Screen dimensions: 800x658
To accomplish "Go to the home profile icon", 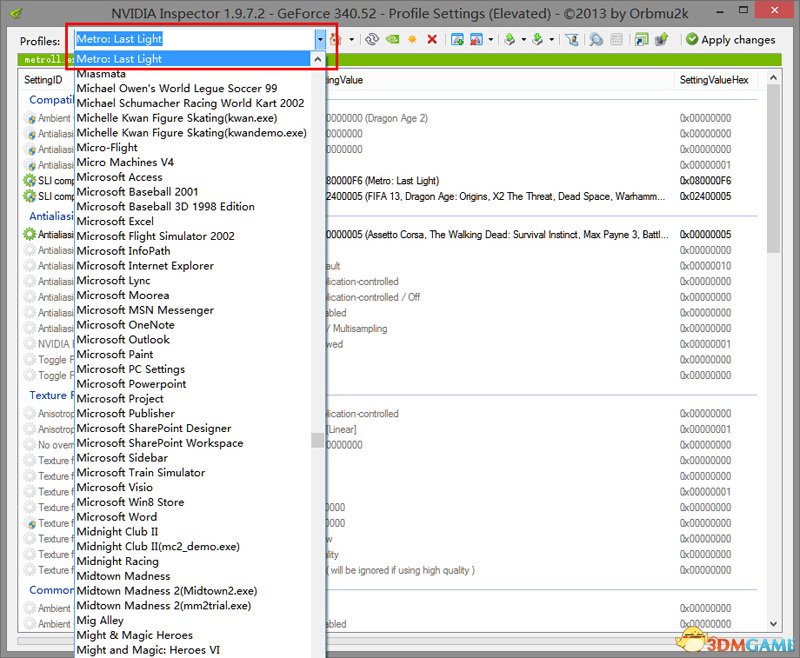I will (x=335, y=39).
